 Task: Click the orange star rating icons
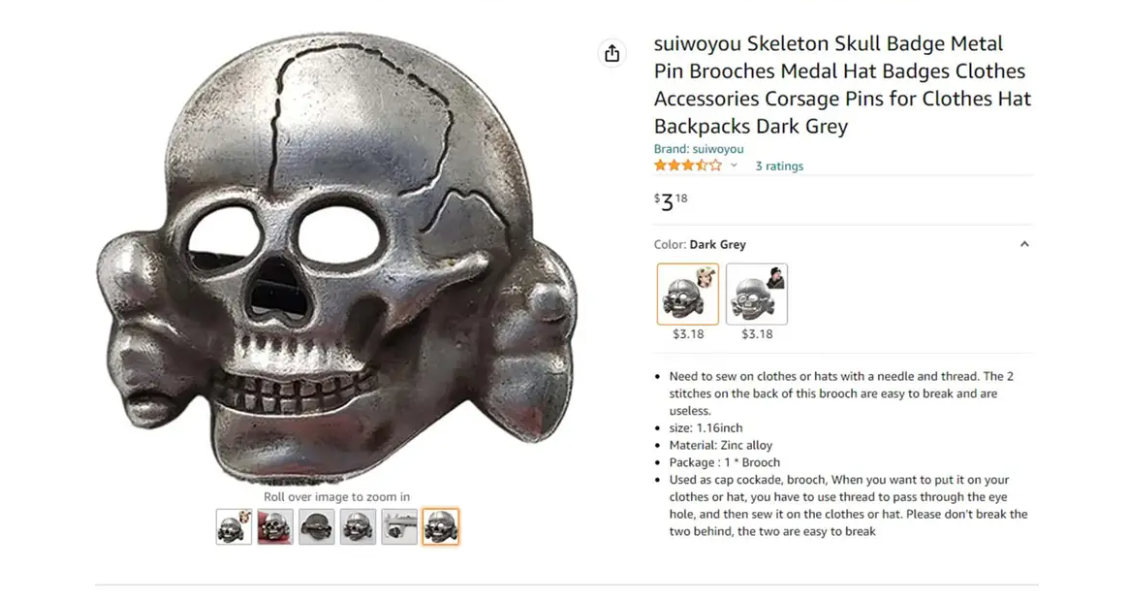point(688,166)
